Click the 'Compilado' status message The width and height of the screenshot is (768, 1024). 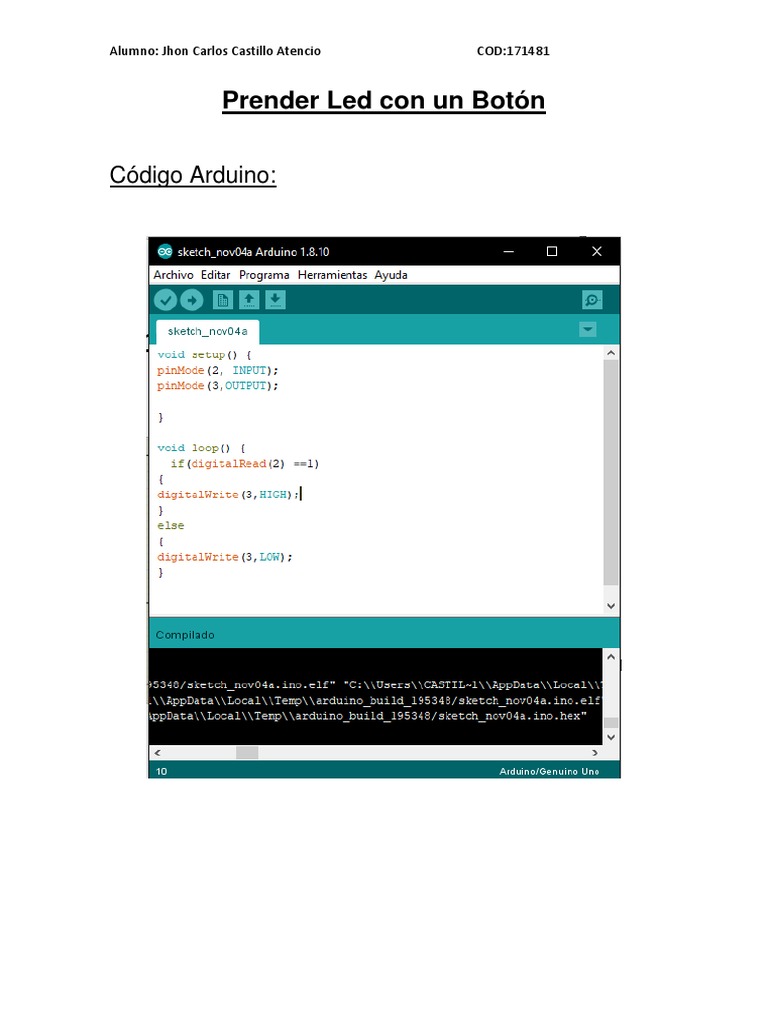[x=185, y=635]
